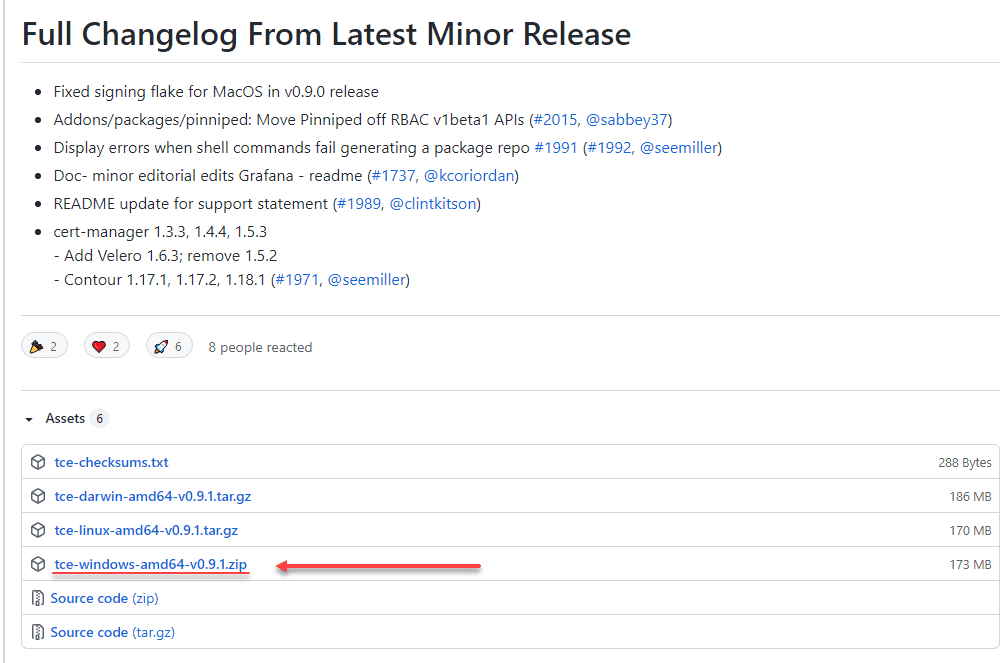Click package icon beside tce-checksums.txt
This screenshot has width=1001, height=663.
[x=38, y=462]
